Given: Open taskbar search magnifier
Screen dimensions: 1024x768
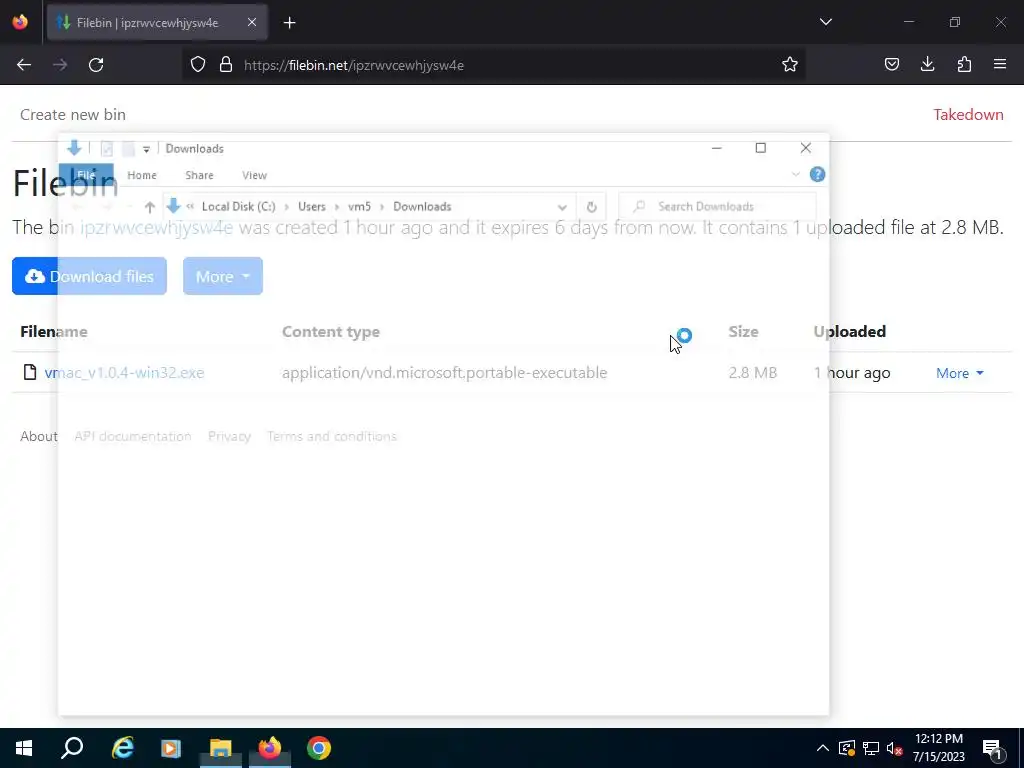Looking at the screenshot, I should point(72,748).
